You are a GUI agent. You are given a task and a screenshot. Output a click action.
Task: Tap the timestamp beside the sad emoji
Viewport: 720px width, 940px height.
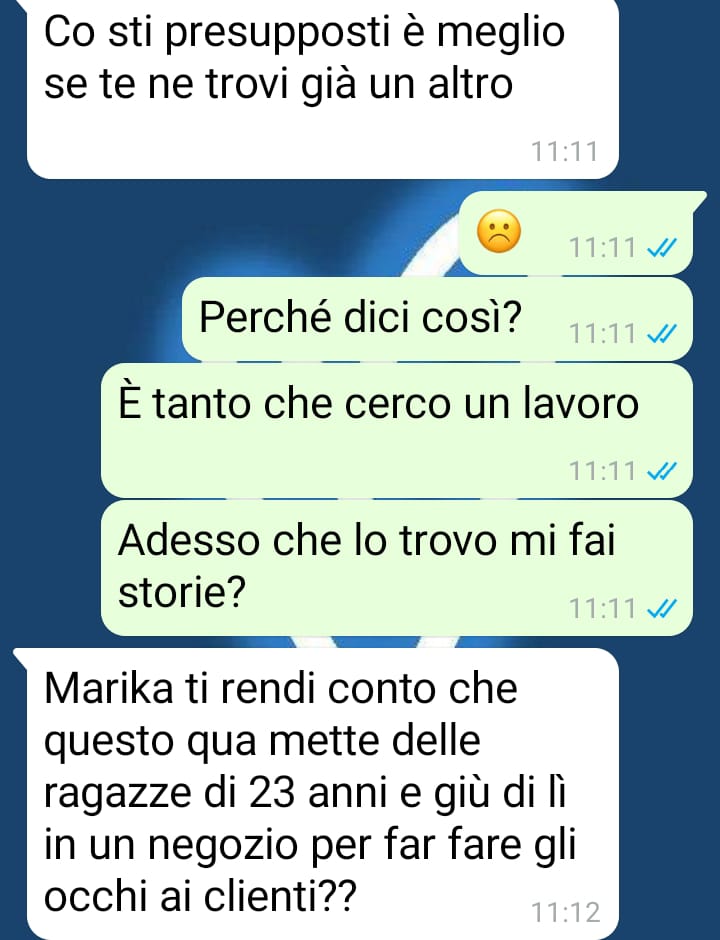tap(602, 247)
